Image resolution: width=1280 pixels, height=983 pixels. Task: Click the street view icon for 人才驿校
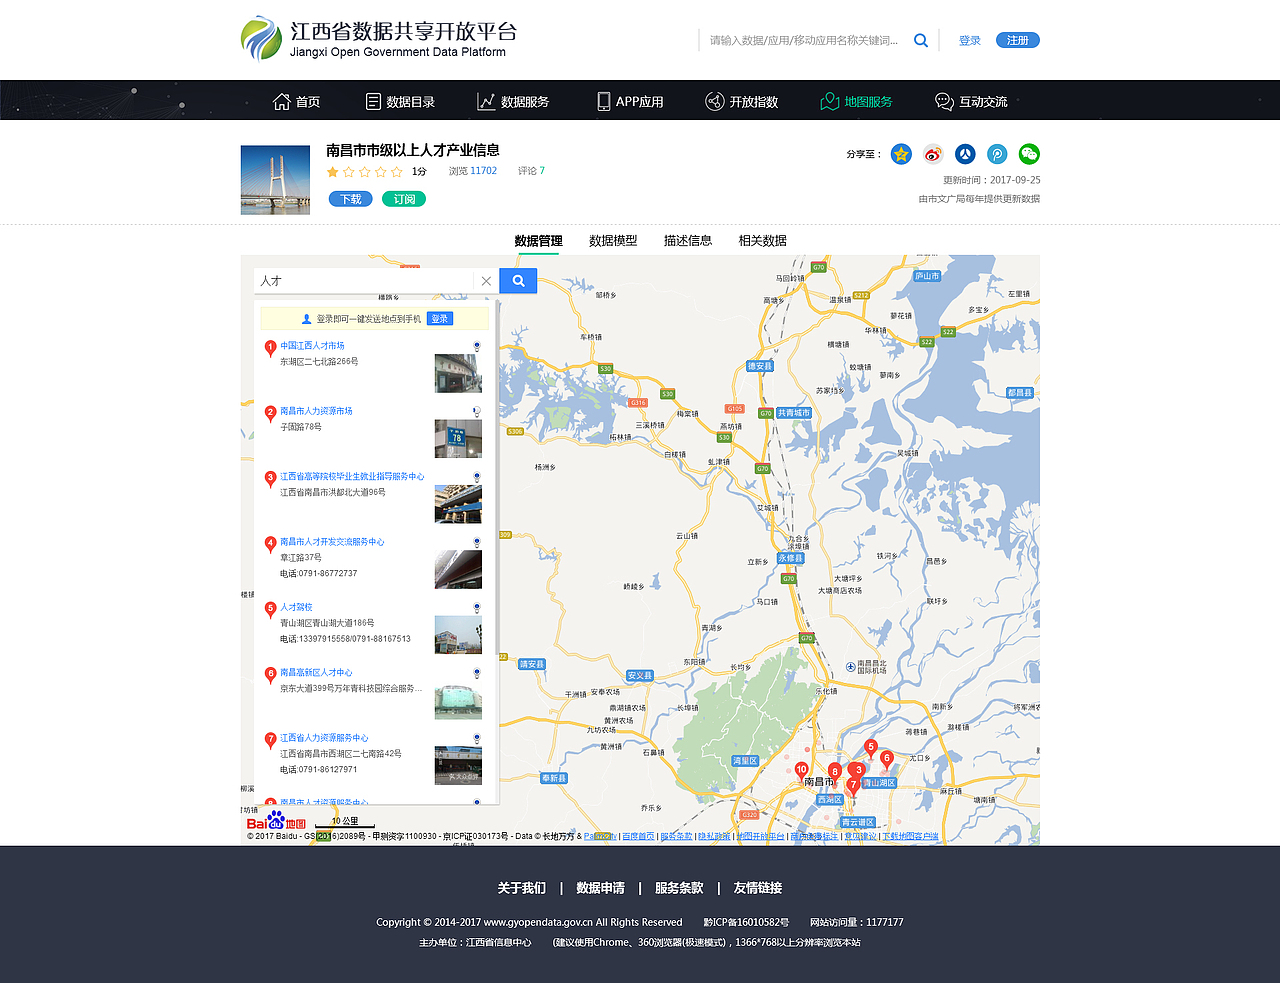(x=477, y=608)
